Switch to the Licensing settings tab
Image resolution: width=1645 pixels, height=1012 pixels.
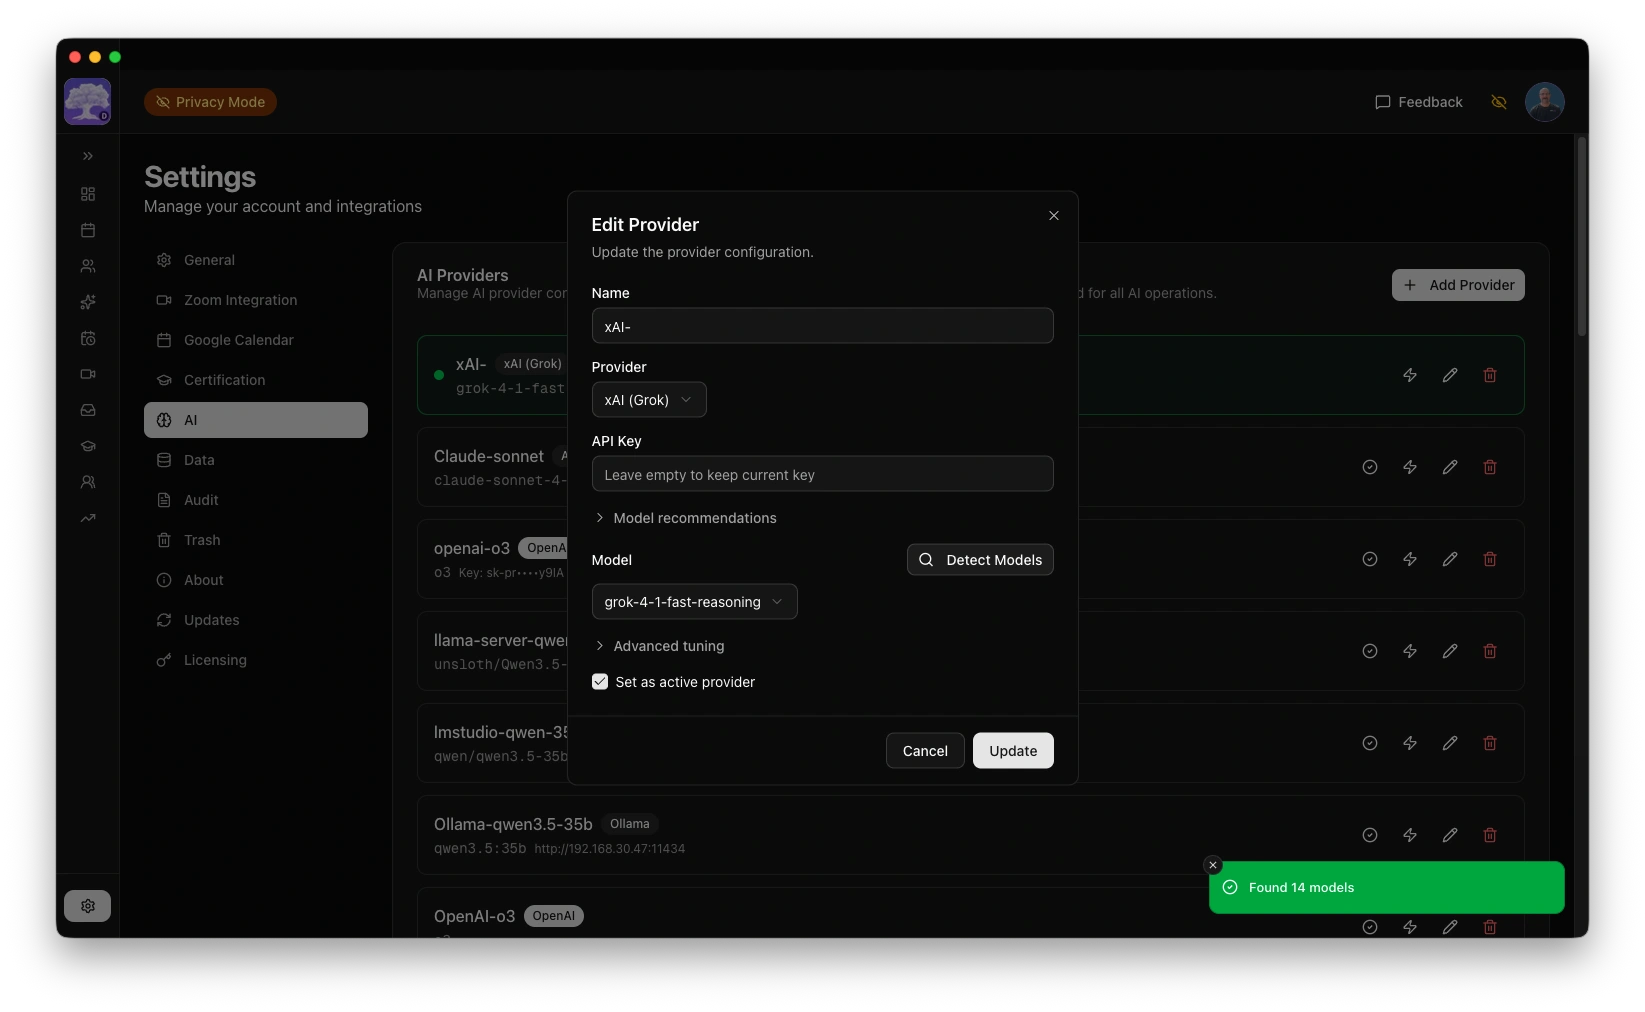pyautogui.click(x=215, y=660)
